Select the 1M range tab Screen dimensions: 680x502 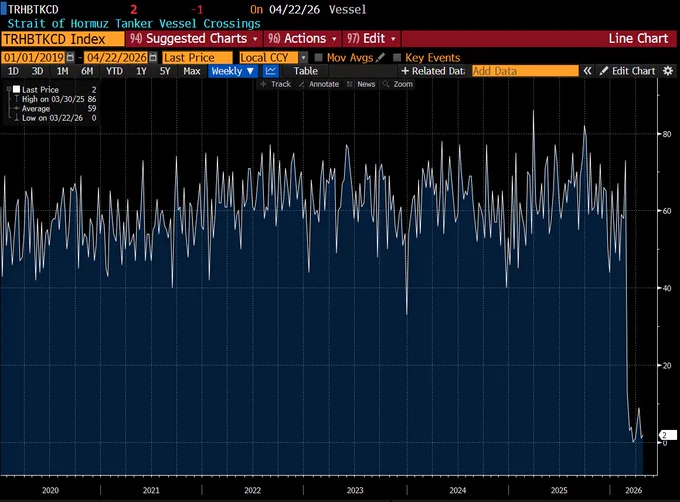pyautogui.click(x=62, y=71)
